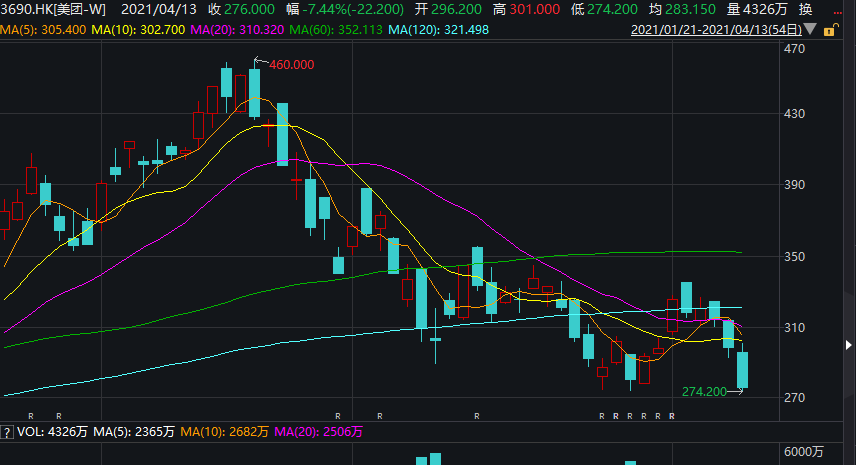The width and height of the screenshot is (856, 465).
Task: Click the 350 price axis label
Action: pyautogui.click(x=794, y=257)
